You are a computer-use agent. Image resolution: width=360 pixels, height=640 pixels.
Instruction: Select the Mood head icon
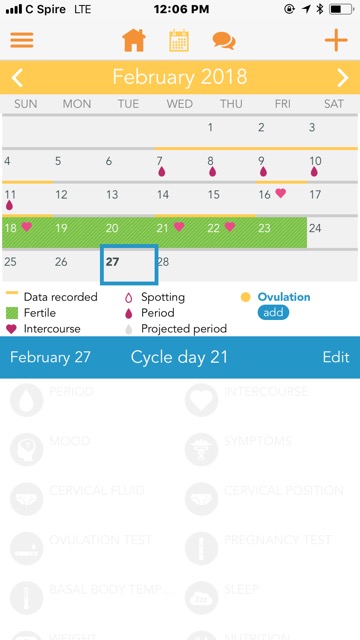27,449
